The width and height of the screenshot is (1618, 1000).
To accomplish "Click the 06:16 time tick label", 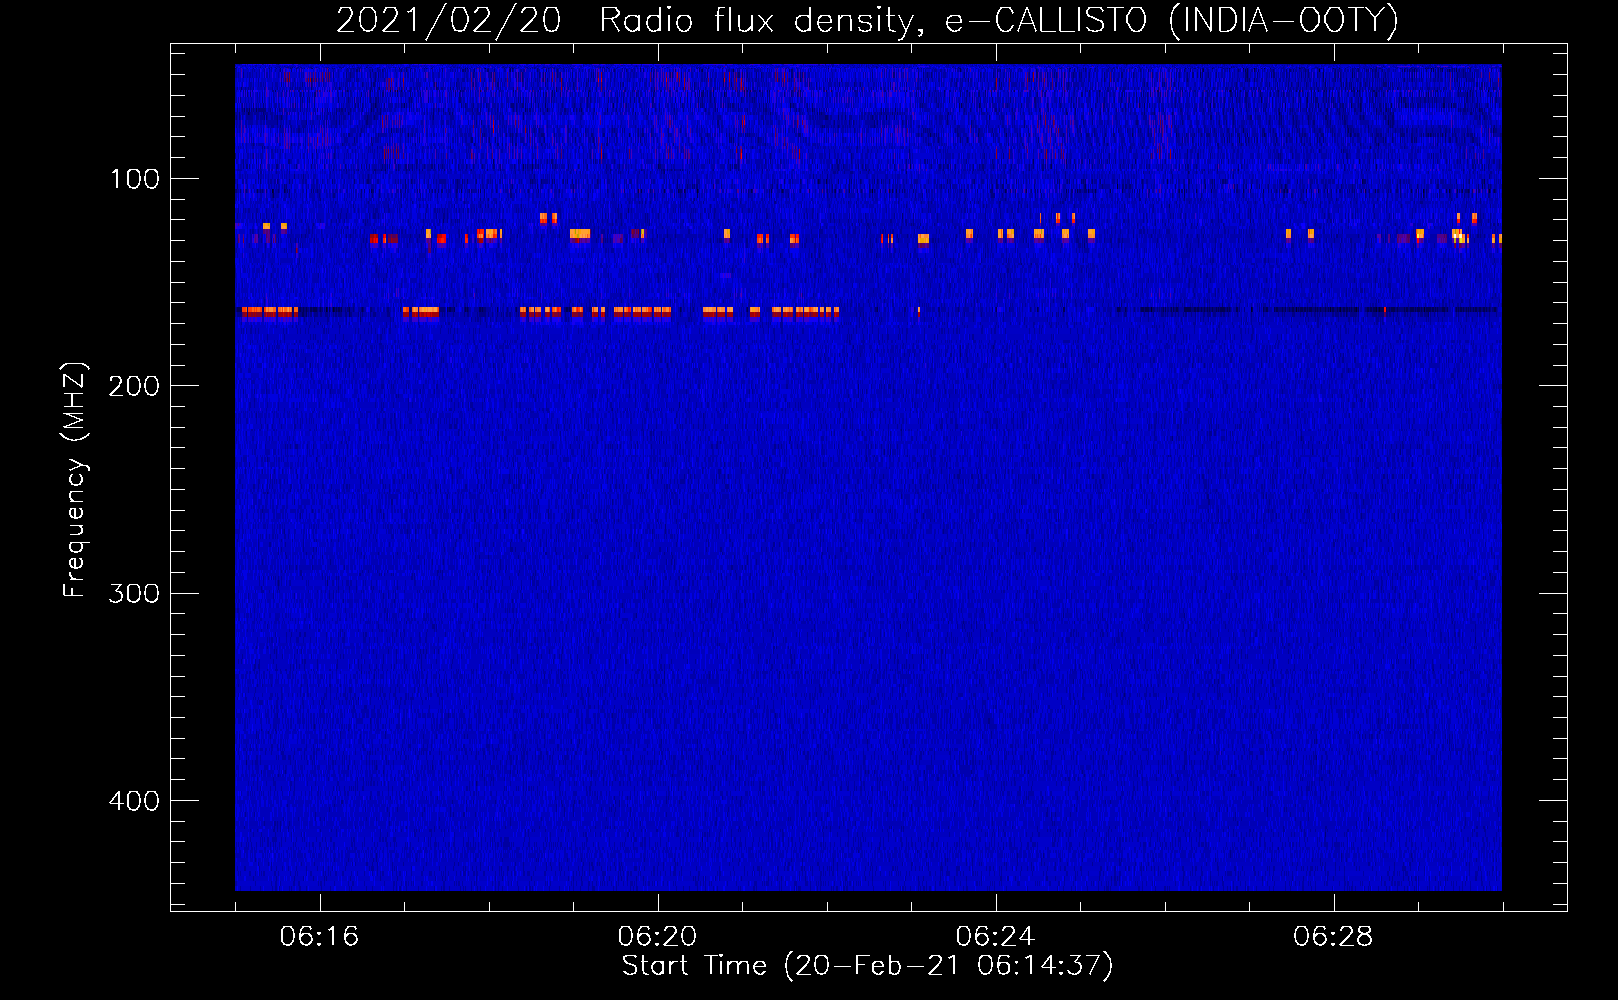I will coord(319,936).
